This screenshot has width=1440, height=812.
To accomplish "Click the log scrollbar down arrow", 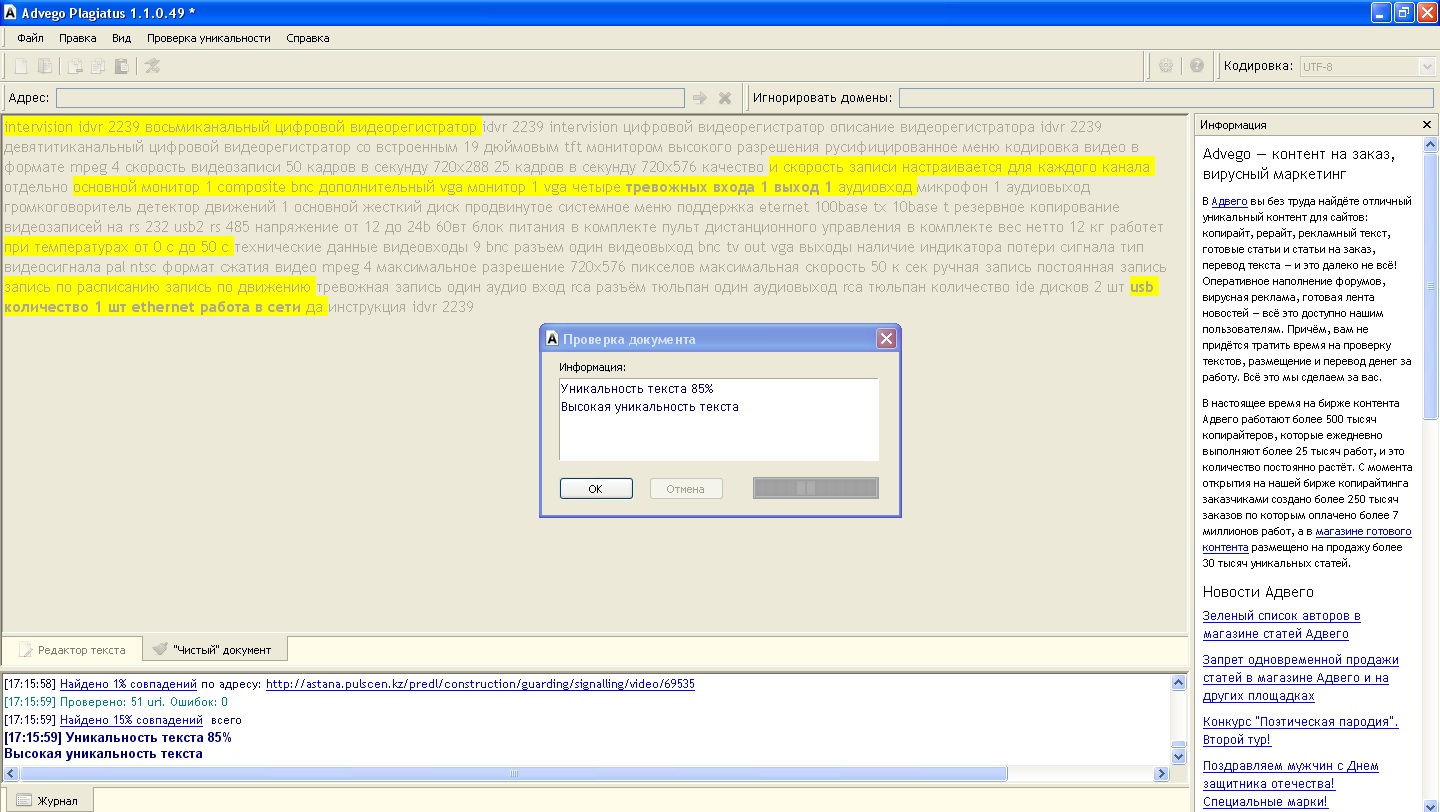I will tap(1178, 758).
